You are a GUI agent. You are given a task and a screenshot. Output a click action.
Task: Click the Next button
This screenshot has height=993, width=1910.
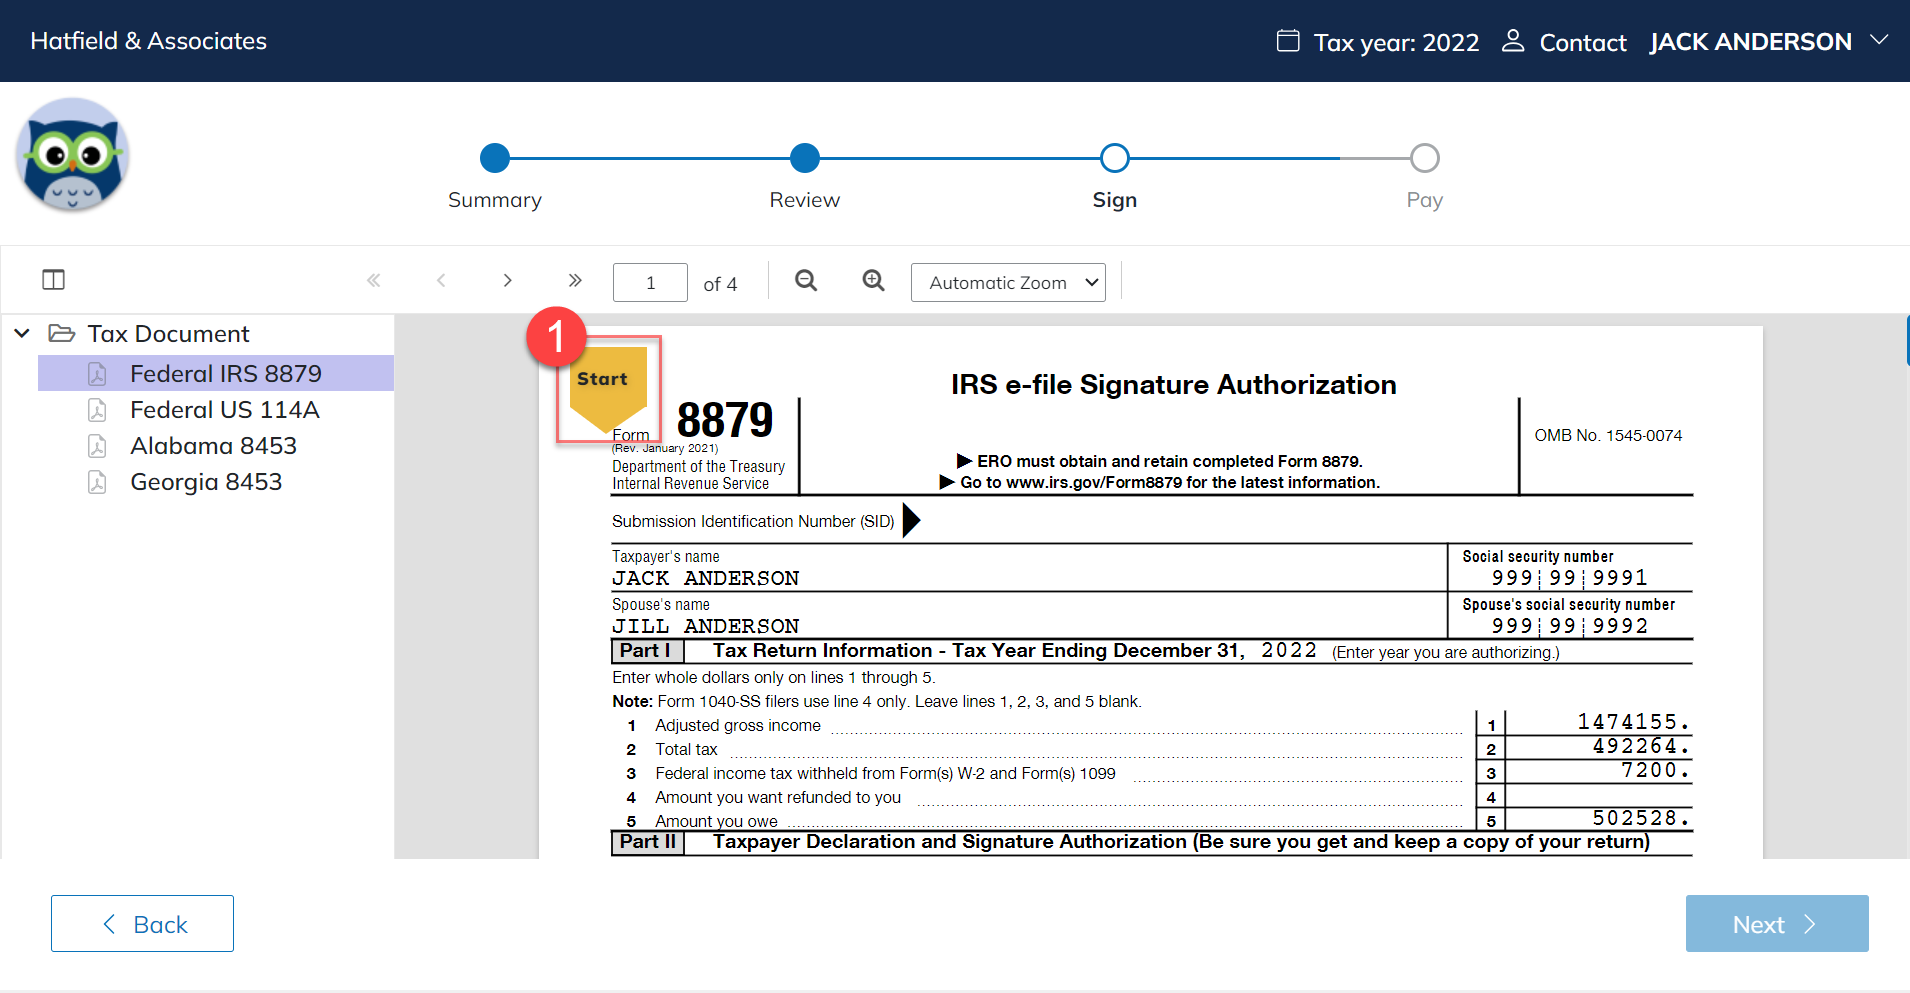click(1776, 924)
